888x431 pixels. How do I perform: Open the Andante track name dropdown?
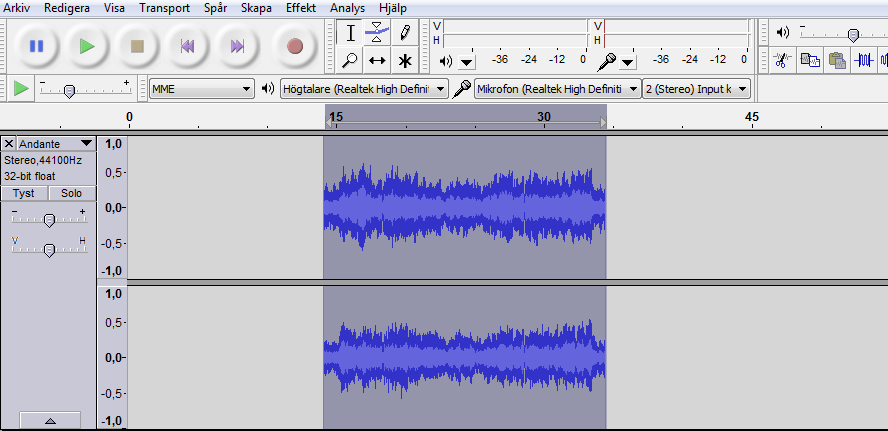pos(56,144)
